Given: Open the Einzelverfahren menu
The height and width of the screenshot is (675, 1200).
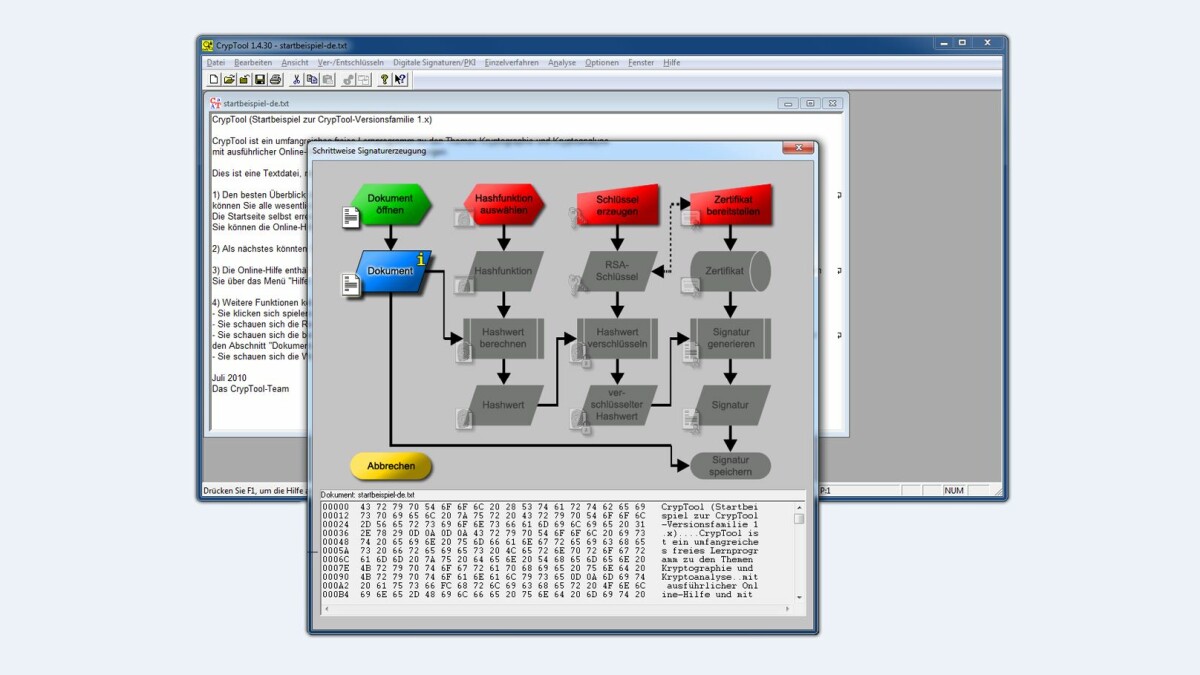Looking at the screenshot, I should point(511,62).
